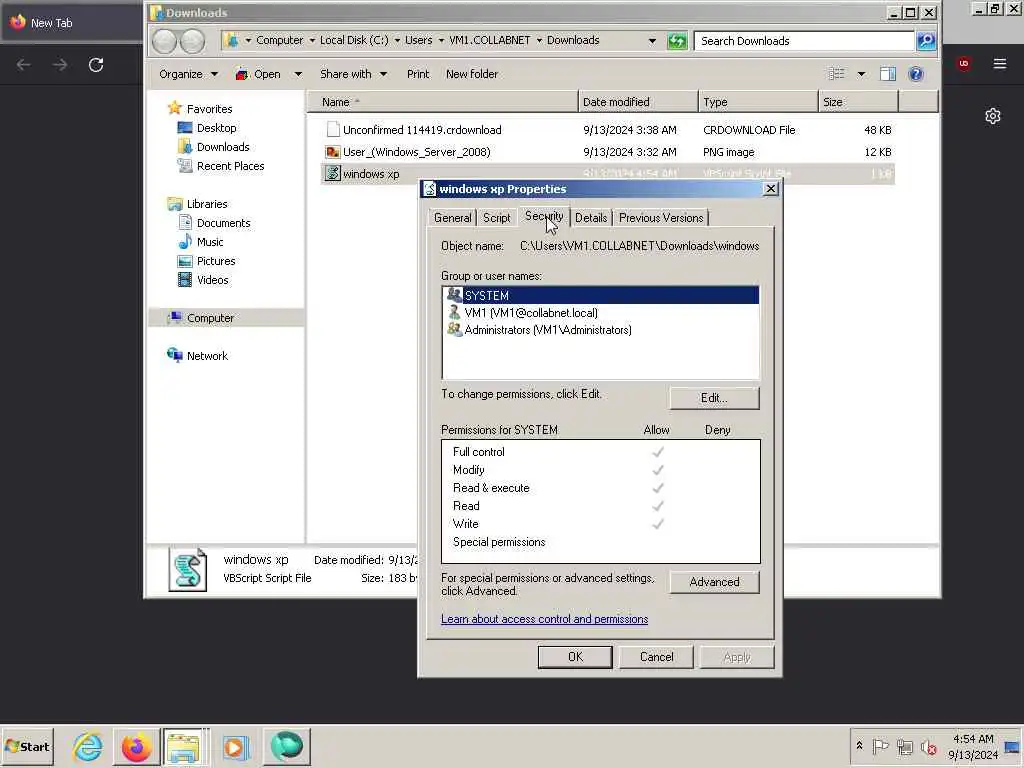Click the Write allow checkmark

(658, 524)
